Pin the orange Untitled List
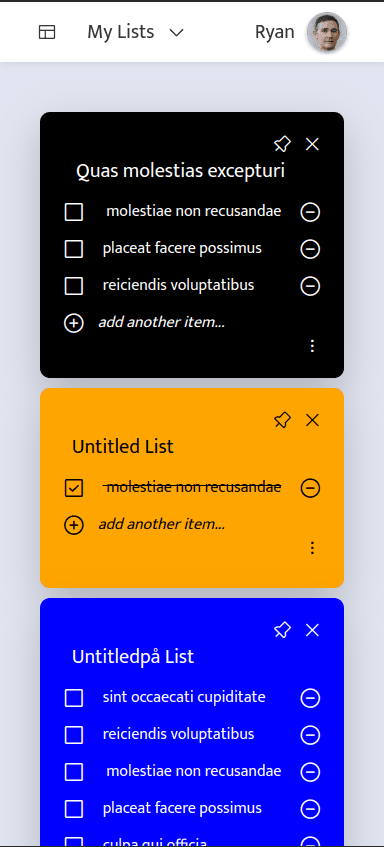Image resolution: width=384 pixels, height=847 pixels. [x=282, y=420]
